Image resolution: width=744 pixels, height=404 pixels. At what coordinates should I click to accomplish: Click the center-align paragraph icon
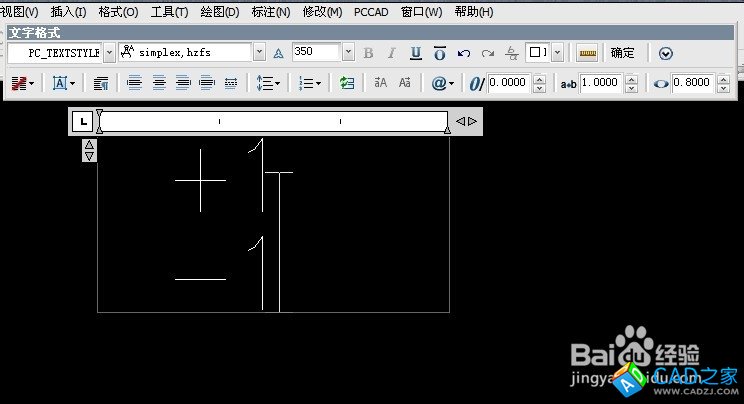point(159,84)
